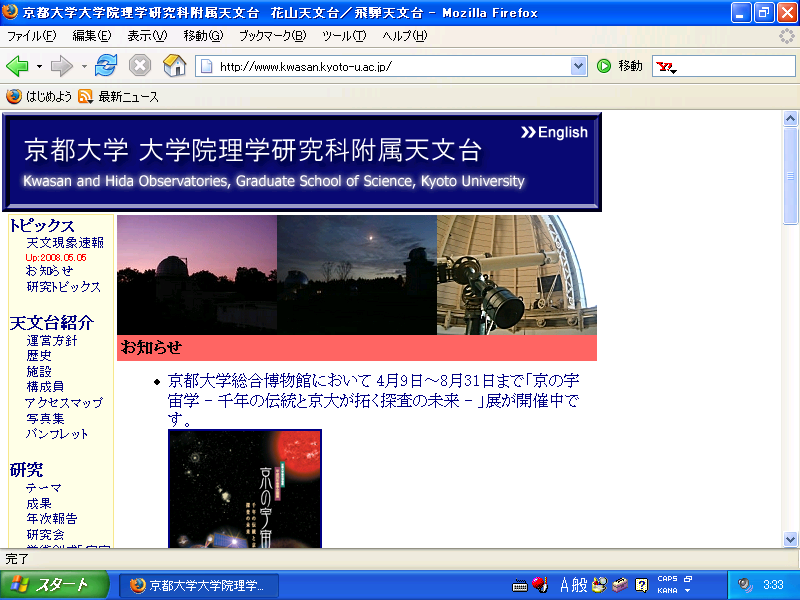800x600 pixels.
Task: Open the 写真集 link
Action: click(45, 418)
